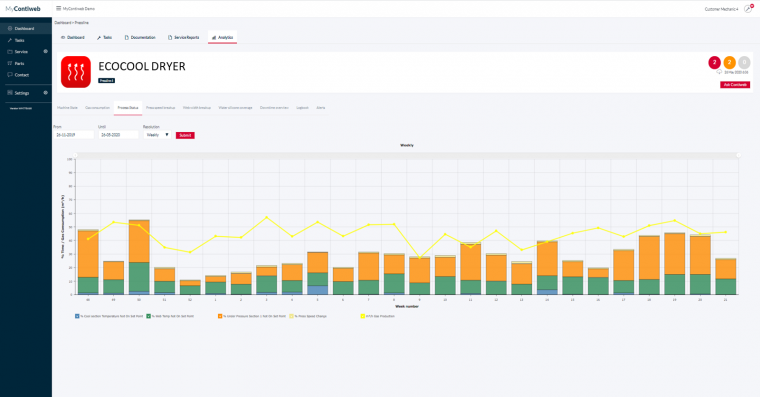Open the user notification icon at top right

(x=748, y=9)
